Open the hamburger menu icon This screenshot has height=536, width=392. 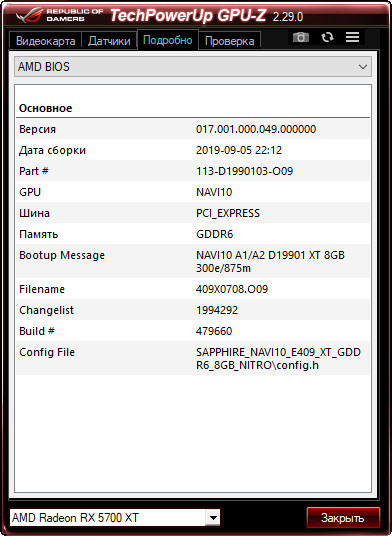pyautogui.click(x=352, y=37)
